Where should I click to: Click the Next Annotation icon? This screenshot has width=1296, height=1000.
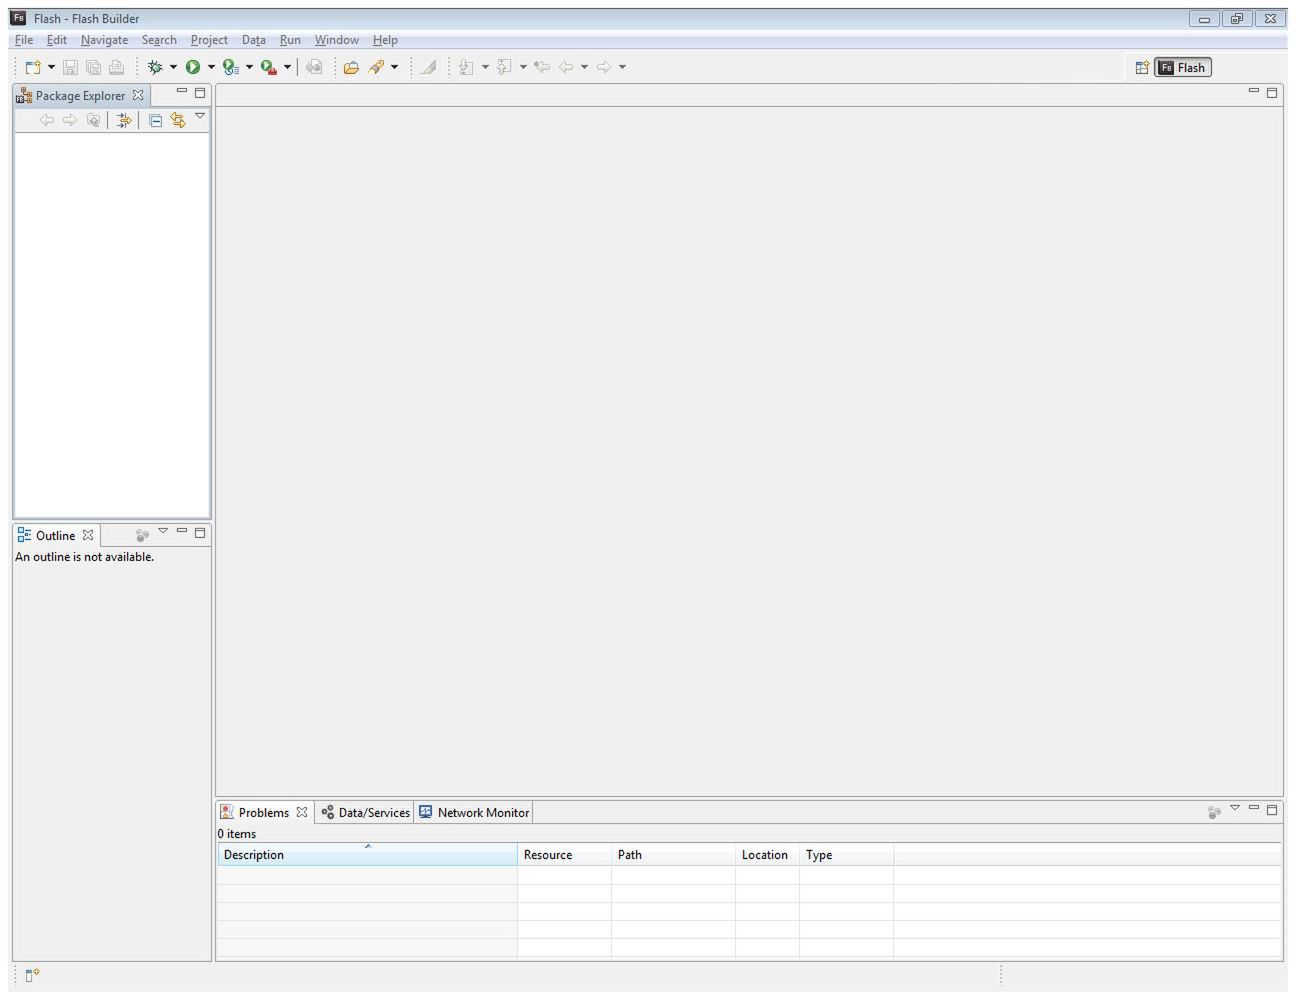click(x=466, y=67)
